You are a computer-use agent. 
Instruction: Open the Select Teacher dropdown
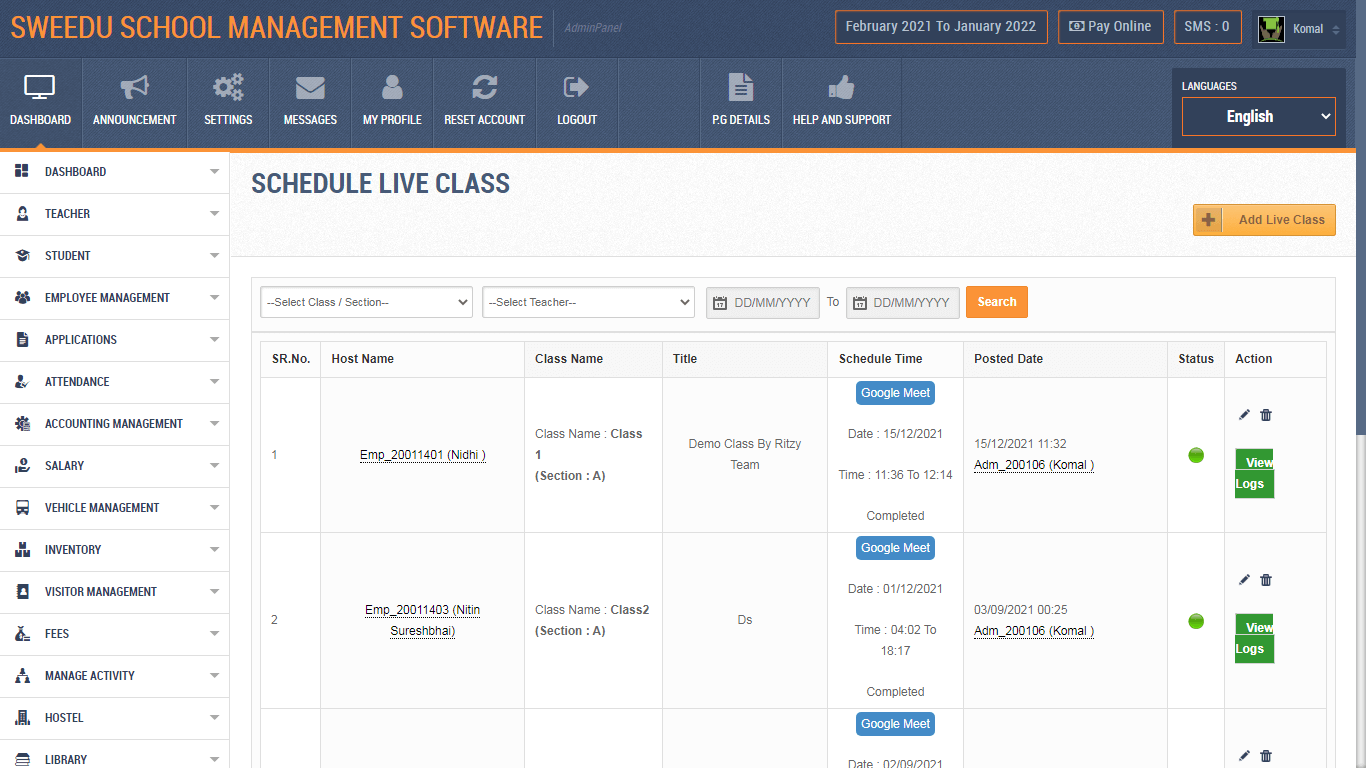coord(588,301)
